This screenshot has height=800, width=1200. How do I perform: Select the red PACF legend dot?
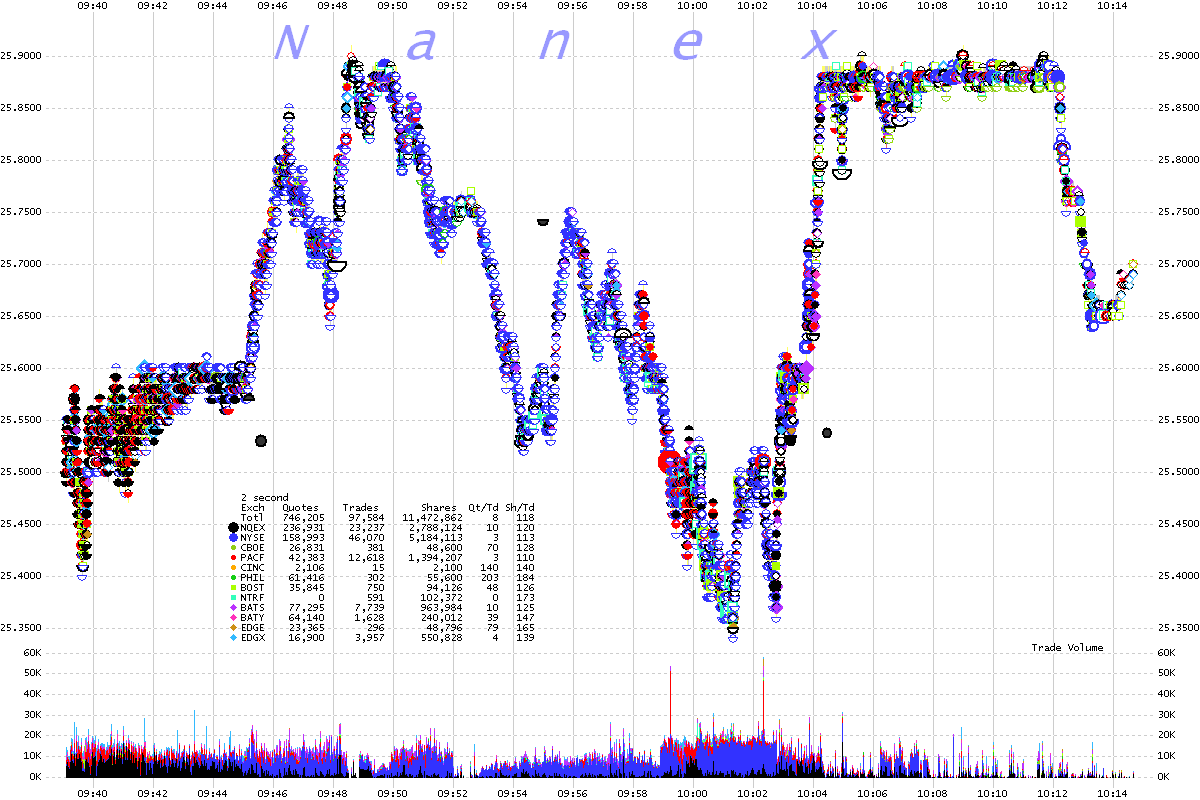tap(233, 557)
